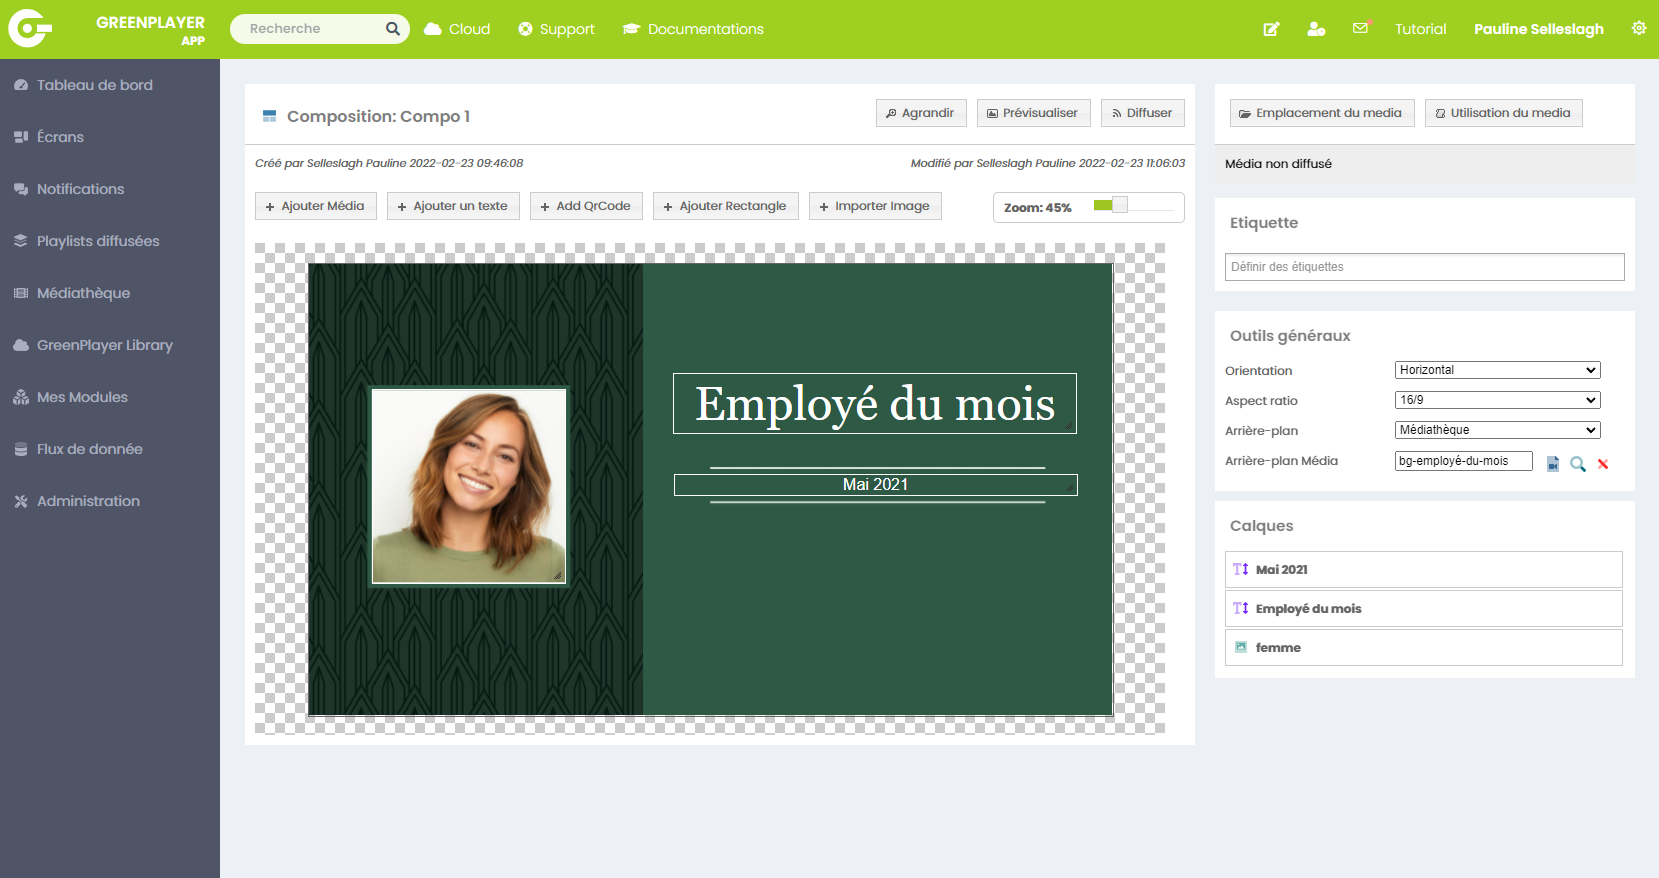The height and width of the screenshot is (878, 1659).
Task: Open the settings gear icon
Action: tap(1639, 28)
